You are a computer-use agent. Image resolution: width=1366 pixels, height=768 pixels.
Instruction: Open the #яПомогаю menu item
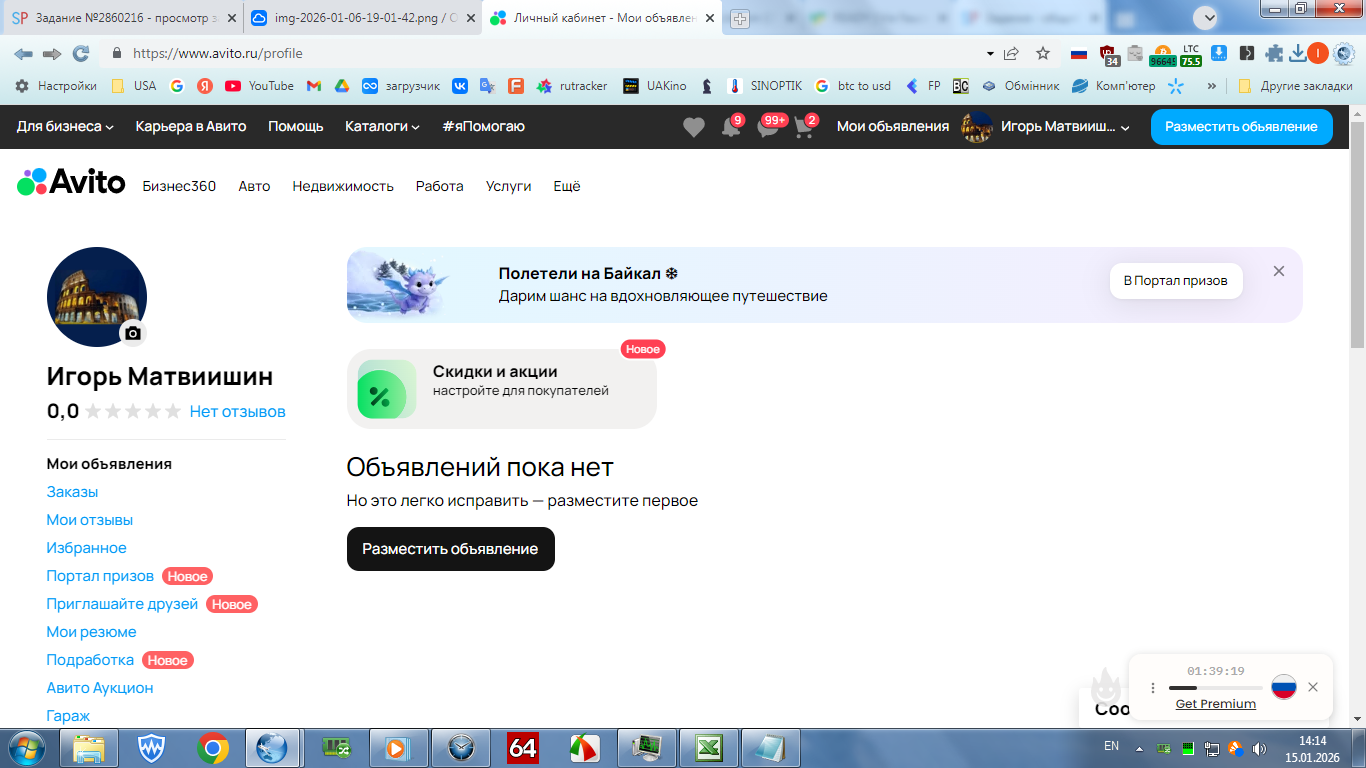point(483,126)
